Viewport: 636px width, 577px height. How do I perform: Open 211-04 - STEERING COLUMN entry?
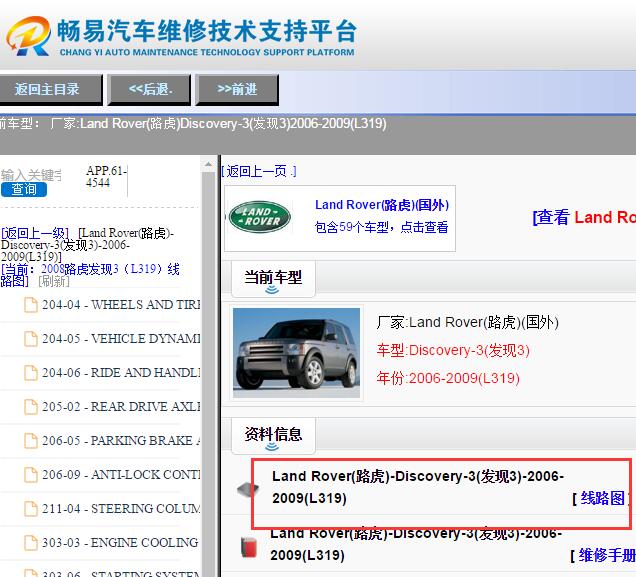coord(121,509)
